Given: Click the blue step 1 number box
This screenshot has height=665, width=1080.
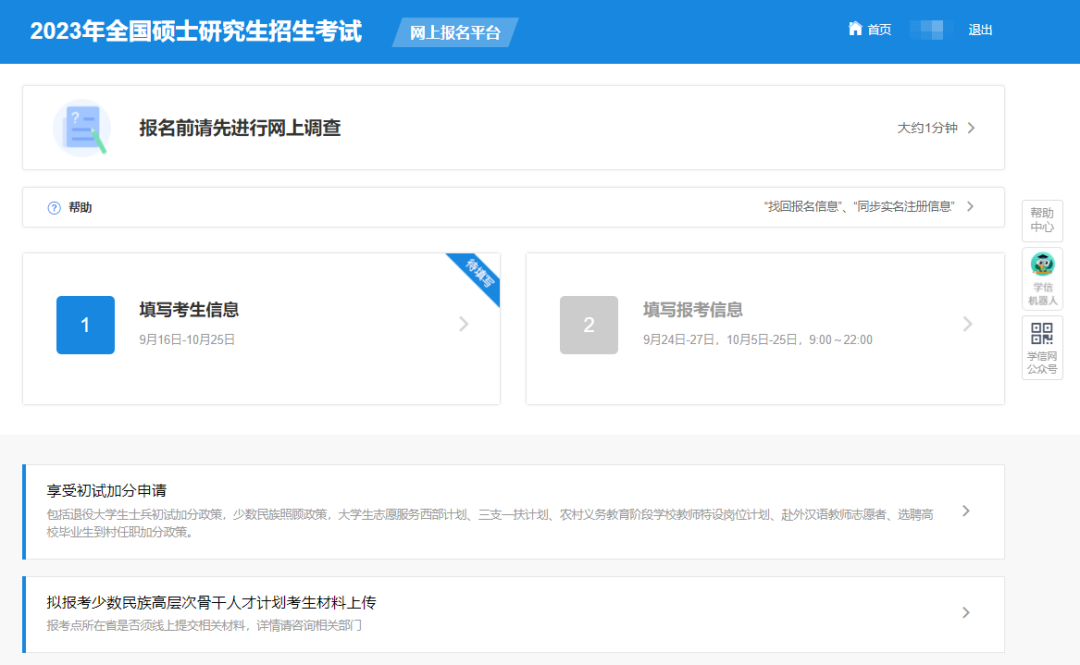Looking at the screenshot, I should pyautogui.click(x=85, y=325).
